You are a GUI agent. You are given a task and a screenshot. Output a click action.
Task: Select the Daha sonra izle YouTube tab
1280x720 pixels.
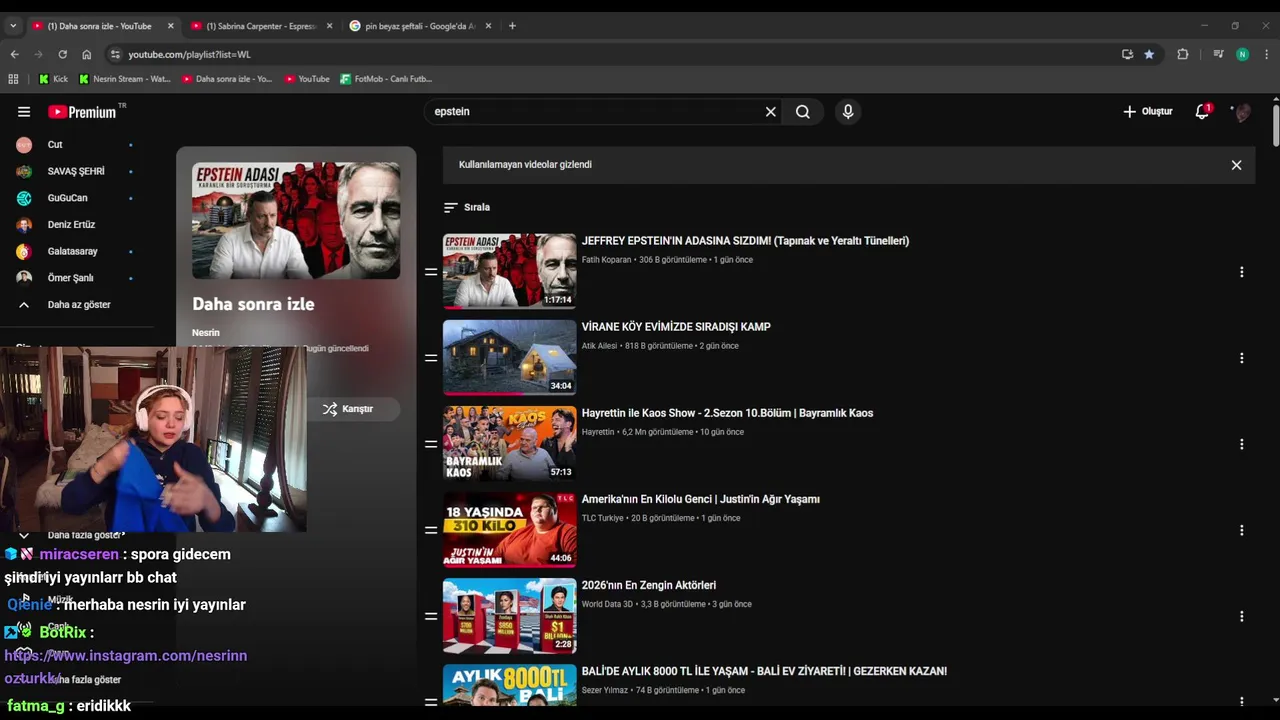click(x=100, y=26)
